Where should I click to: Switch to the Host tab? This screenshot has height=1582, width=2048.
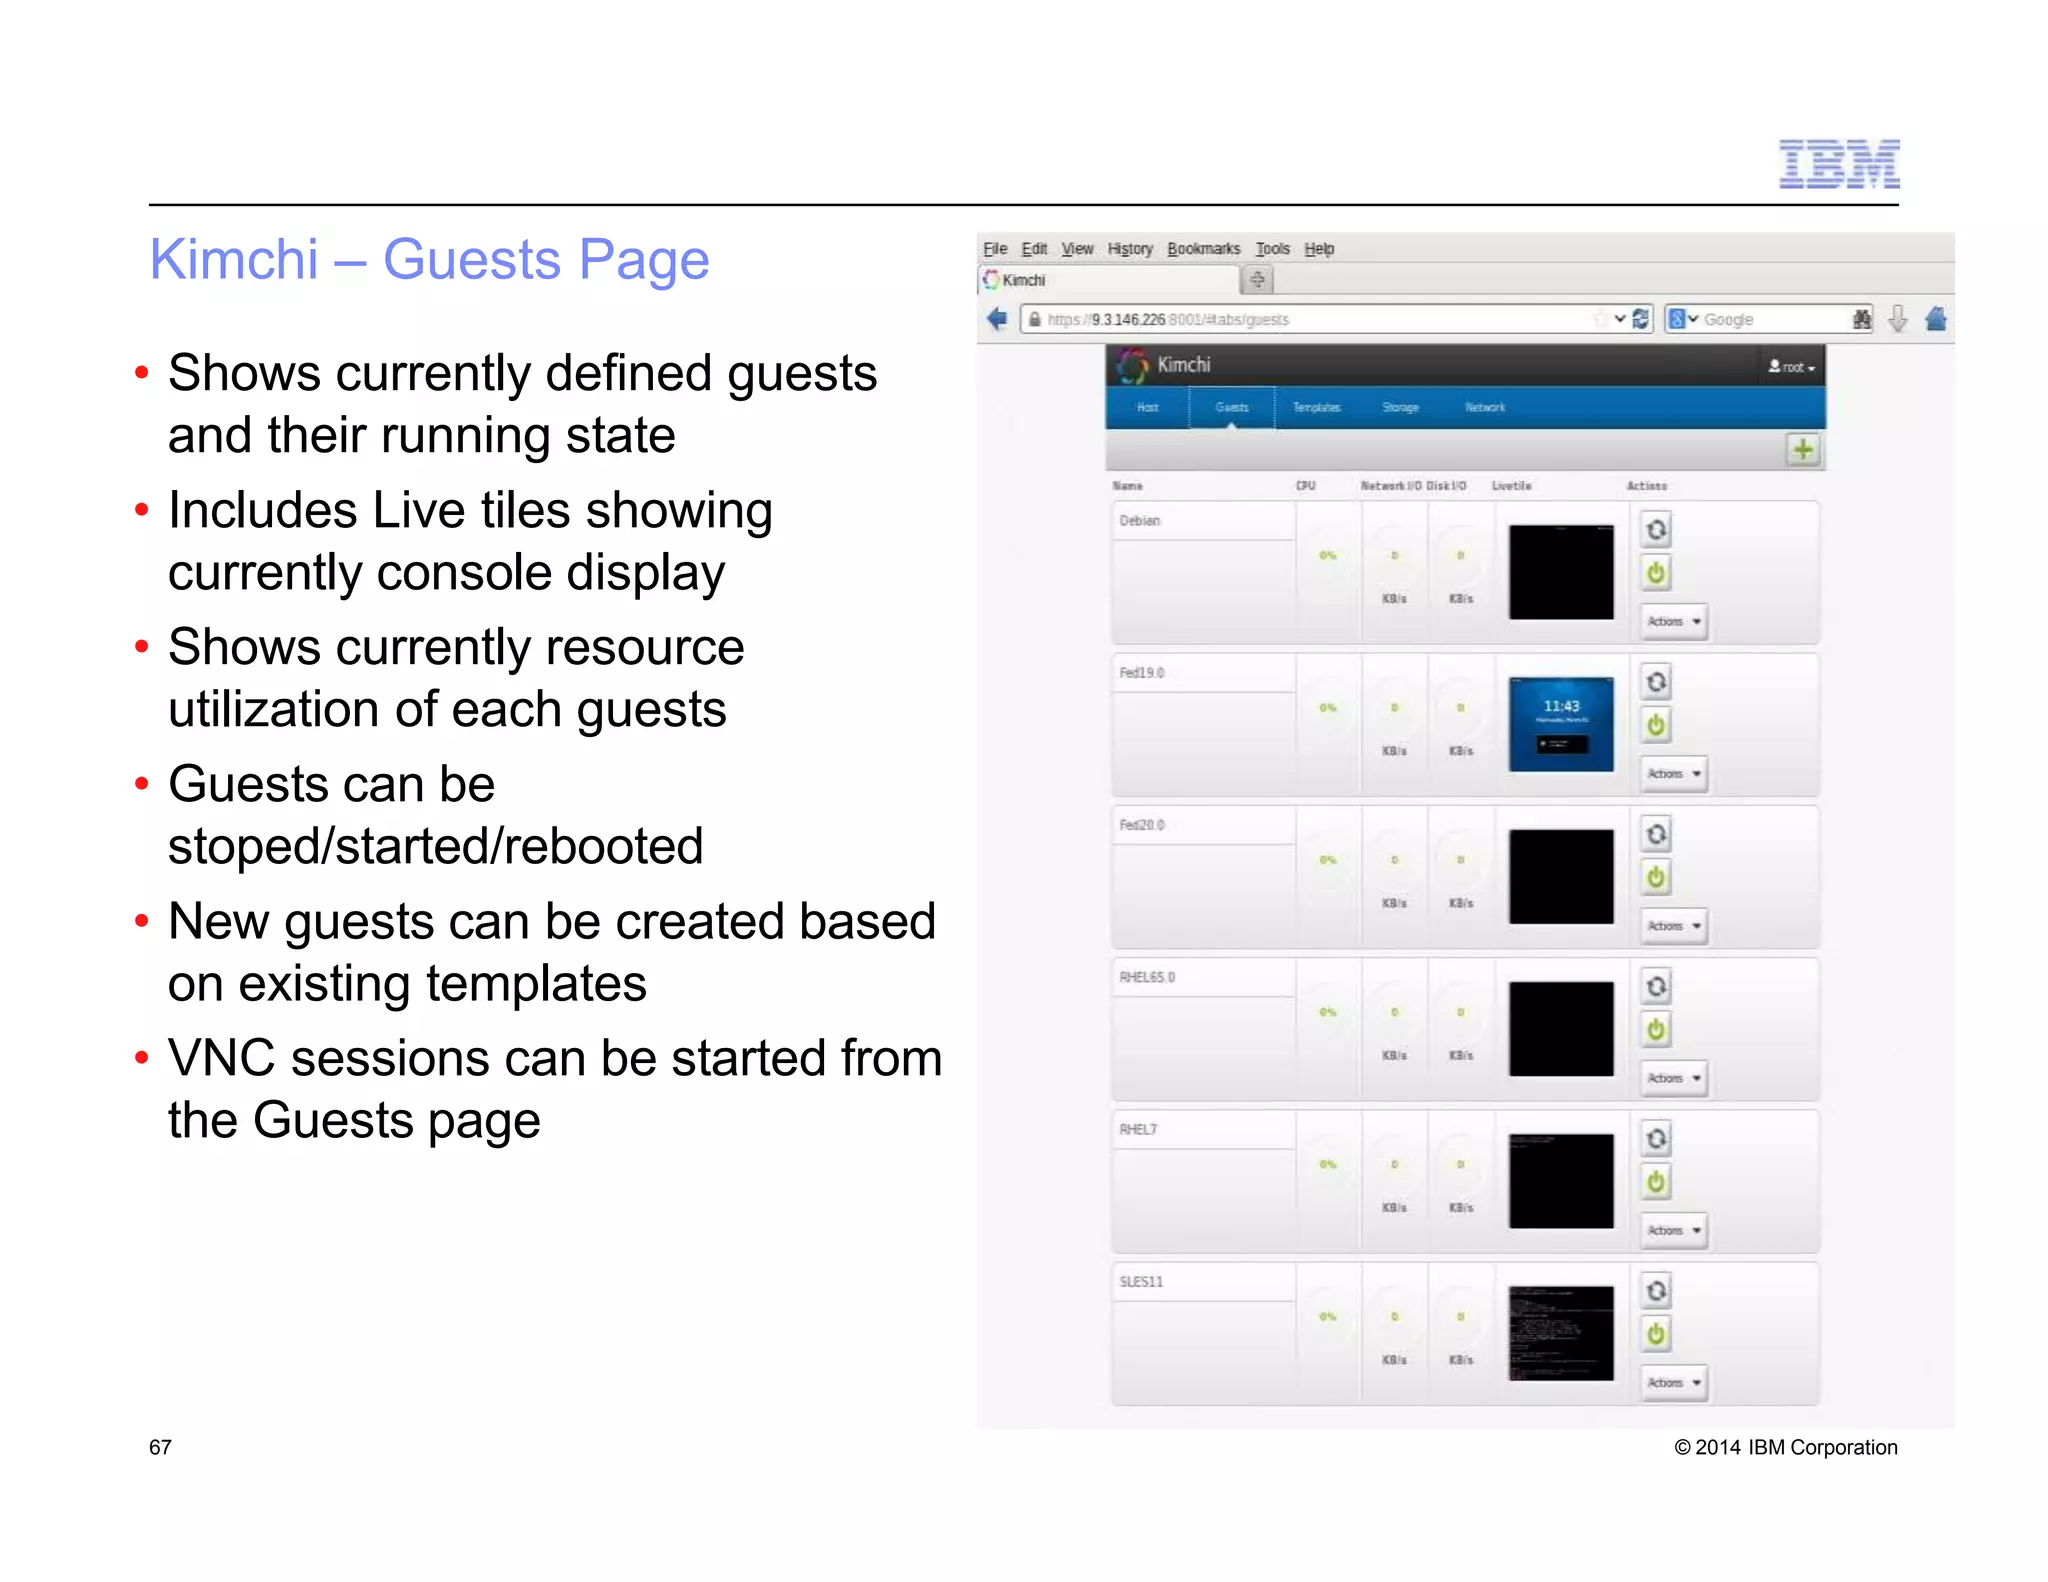(x=1147, y=407)
